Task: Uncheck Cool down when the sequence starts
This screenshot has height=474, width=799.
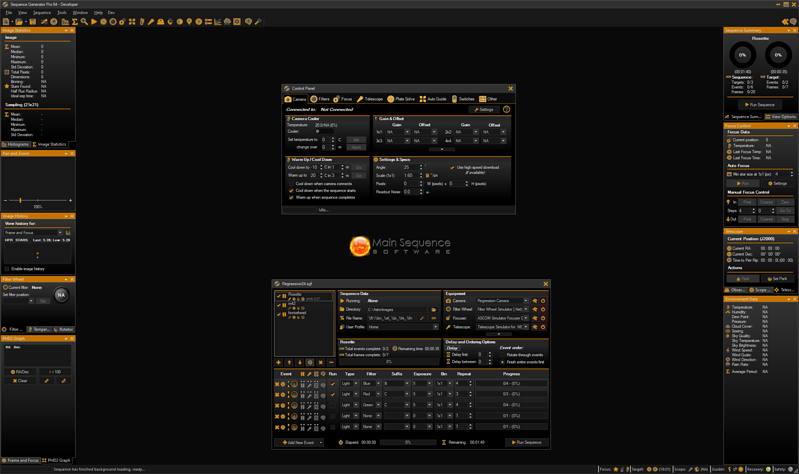Action: (291, 191)
